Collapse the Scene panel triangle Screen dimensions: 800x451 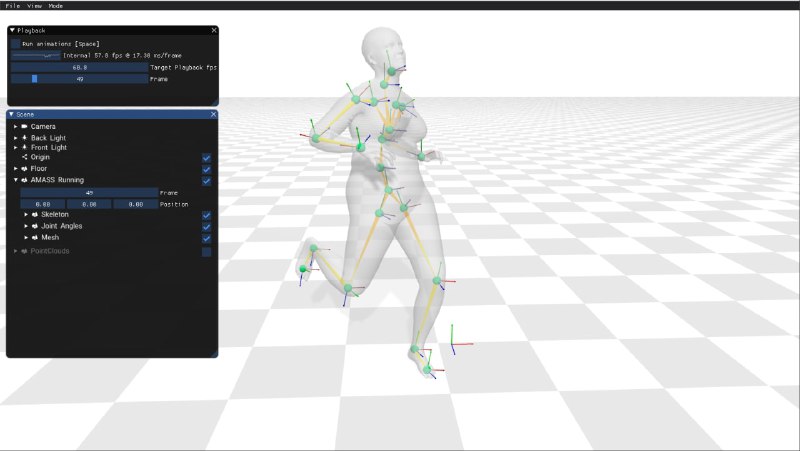click(x=12, y=114)
